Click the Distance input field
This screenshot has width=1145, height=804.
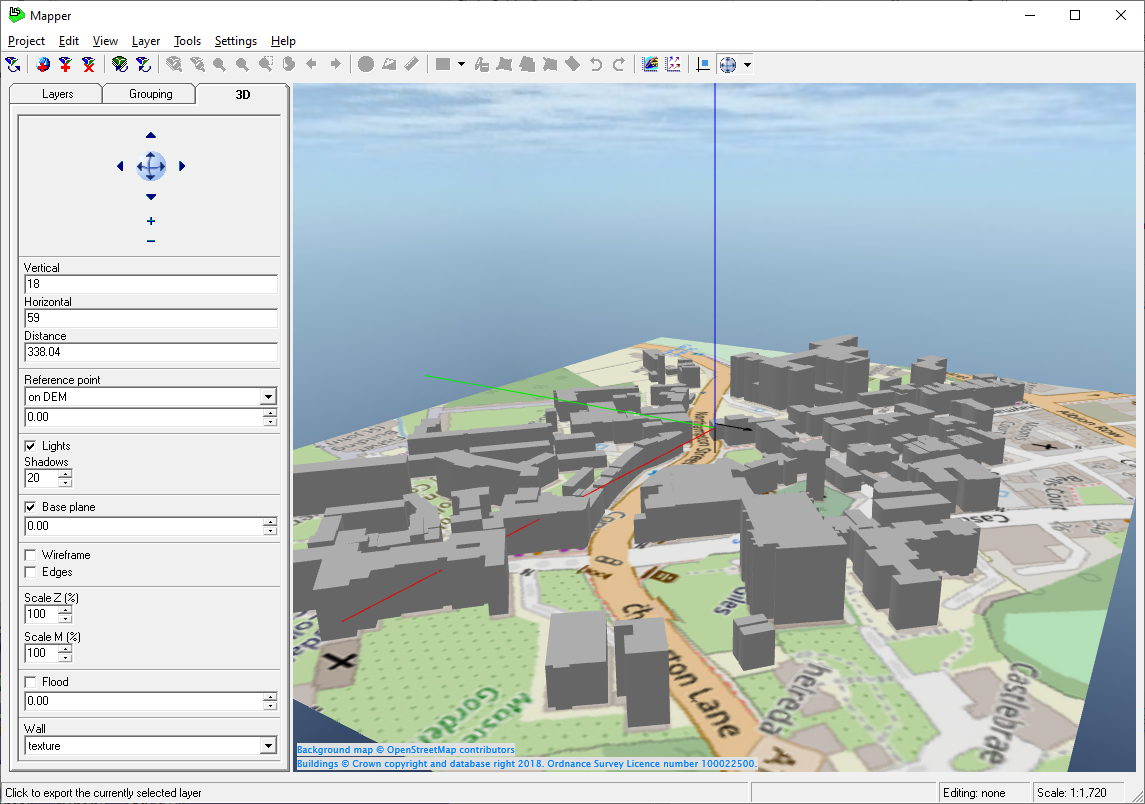(x=150, y=352)
